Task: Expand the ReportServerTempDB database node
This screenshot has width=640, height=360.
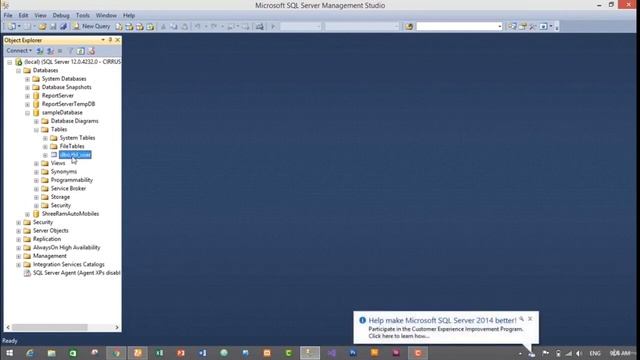Action: [x=27, y=104]
